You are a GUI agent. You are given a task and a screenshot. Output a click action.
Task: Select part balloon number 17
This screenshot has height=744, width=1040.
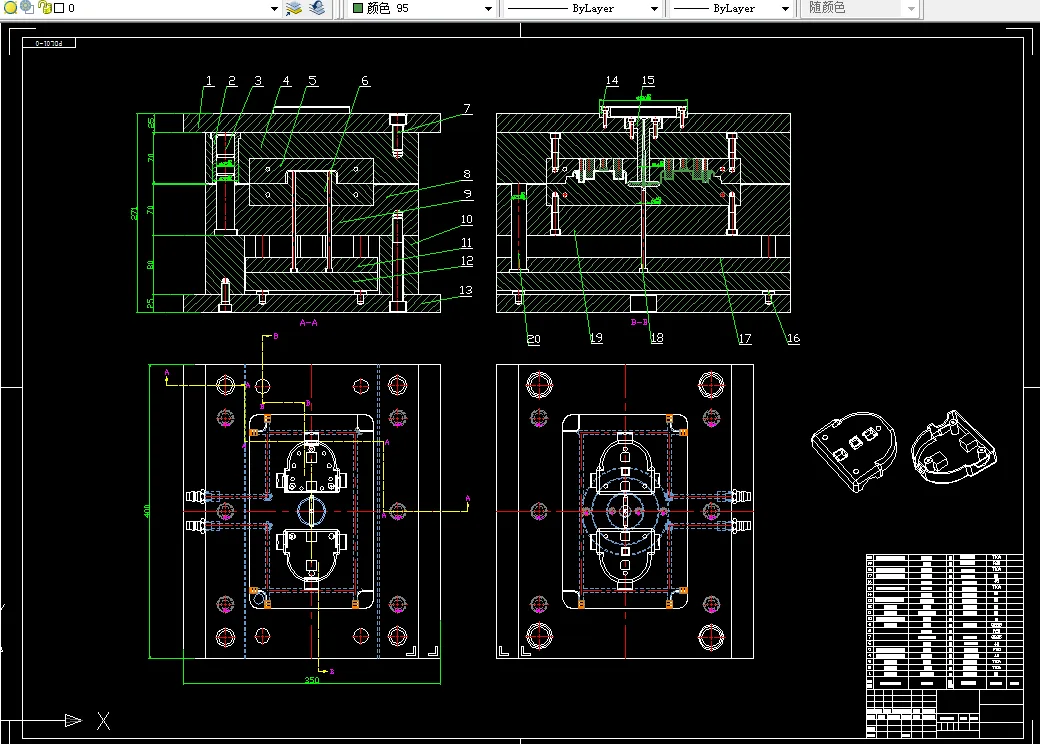(x=745, y=339)
